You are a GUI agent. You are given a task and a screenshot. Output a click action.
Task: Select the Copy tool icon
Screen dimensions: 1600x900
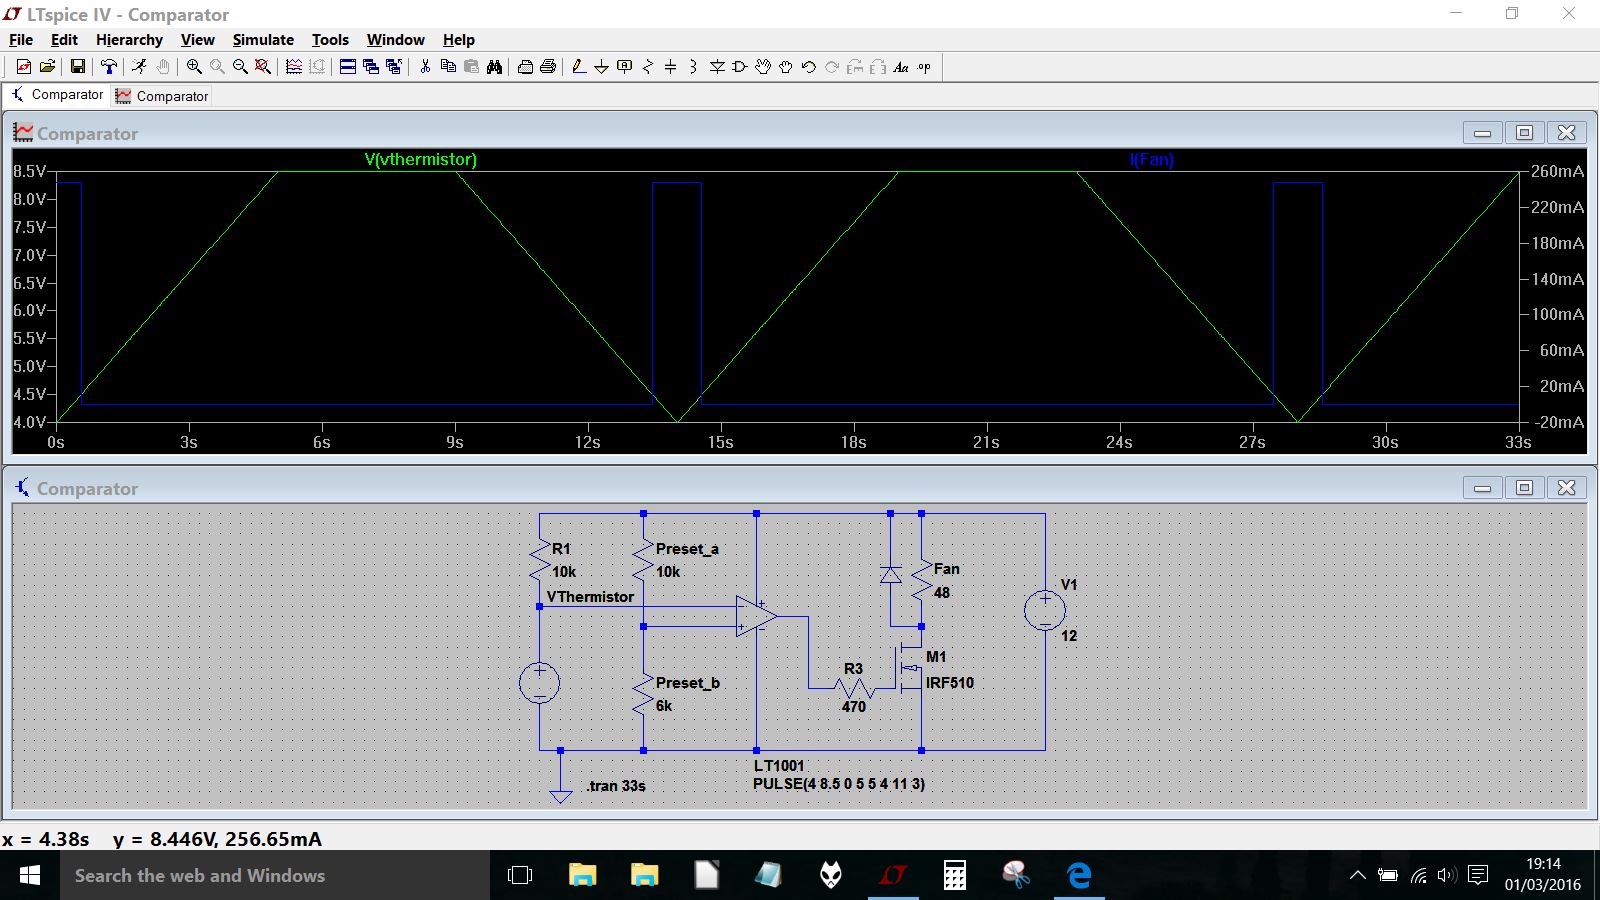point(448,67)
